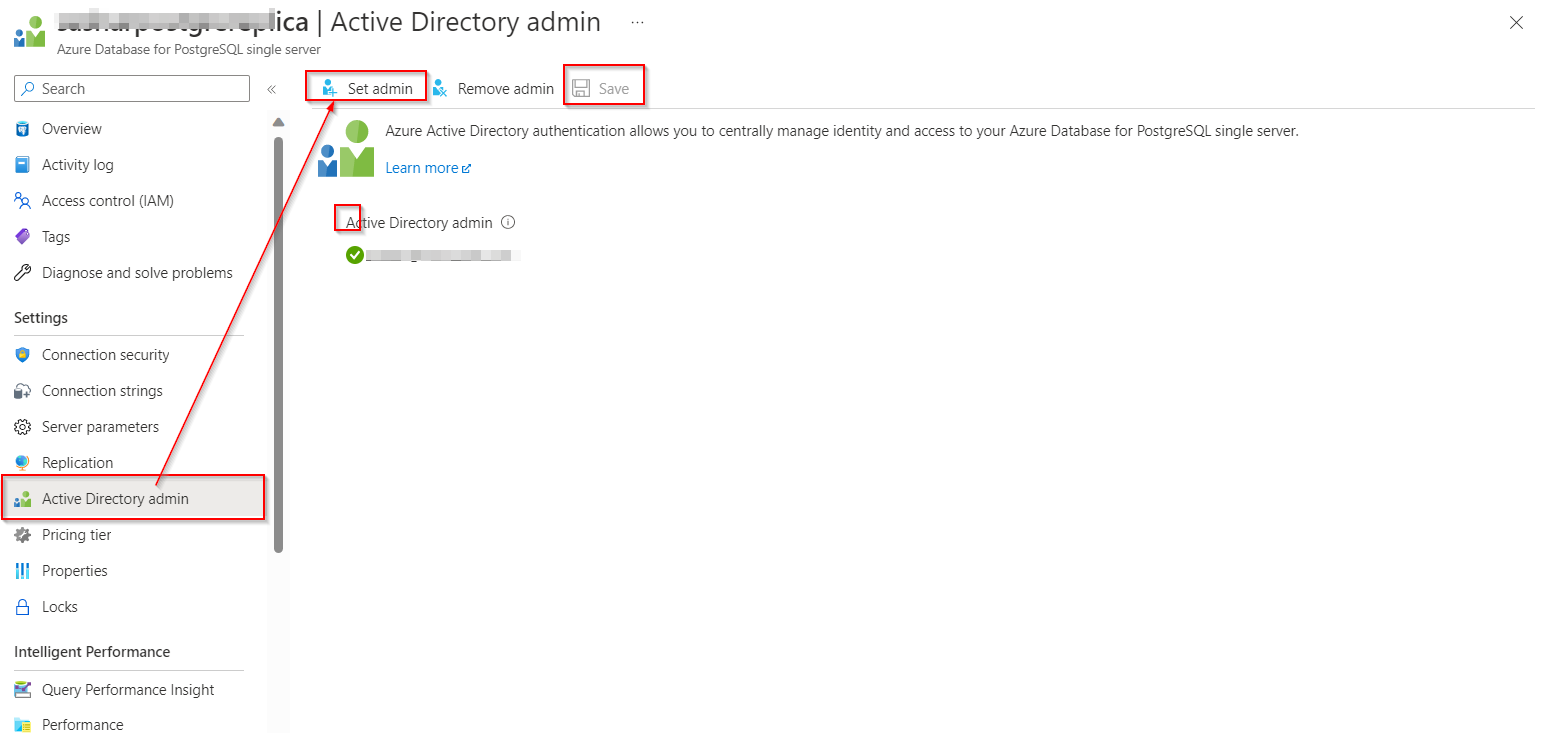
Task: Open Query Performance Insight
Action: pos(128,690)
